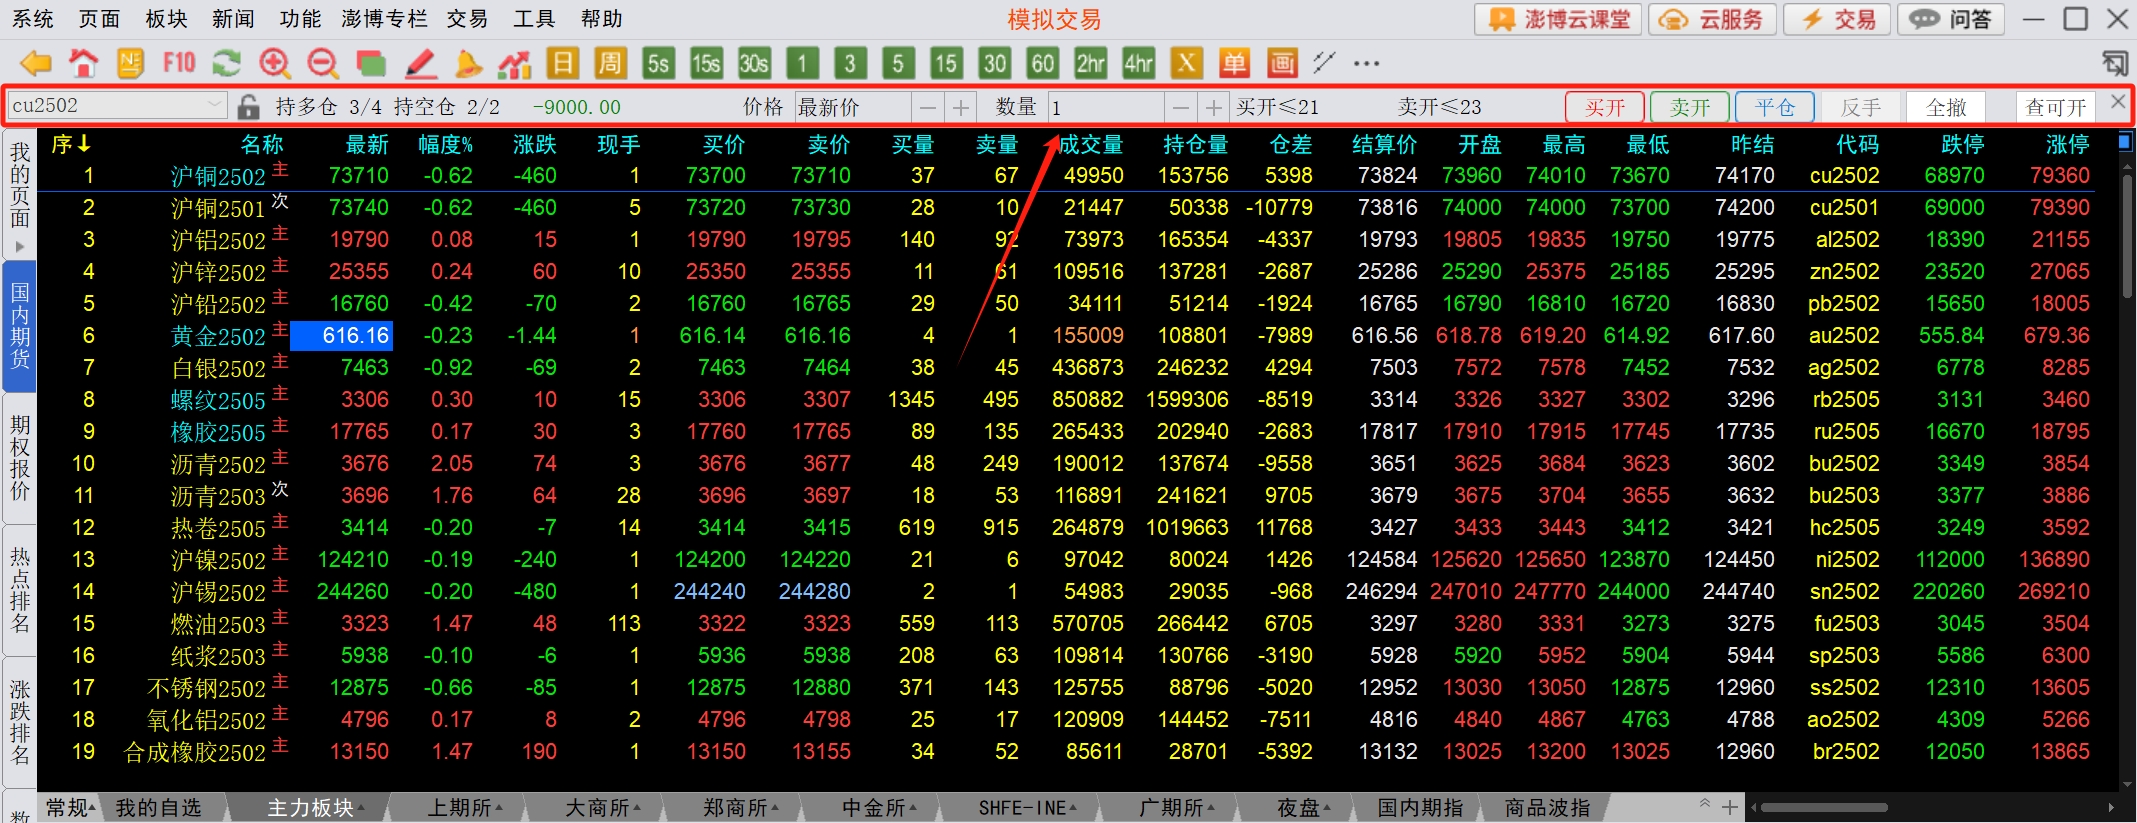The image size is (2137, 823).
Task: Select the 期权报价 sidebar tab
Action: (x=20, y=458)
